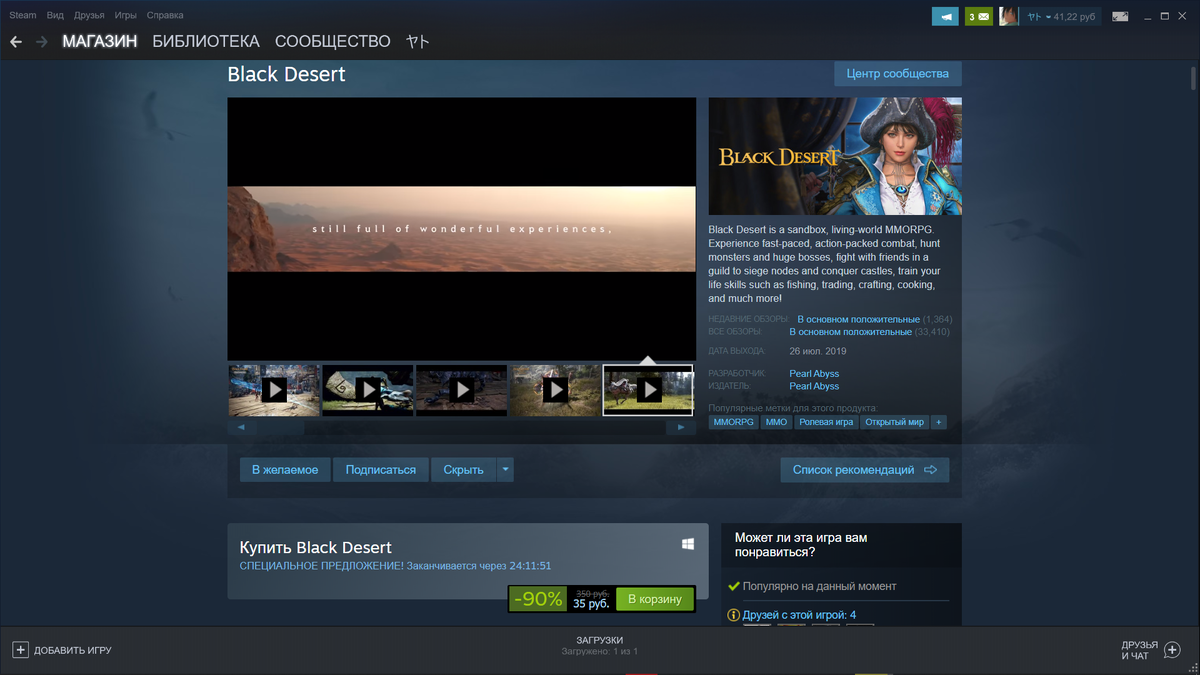Image resolution: width=1200 pixels, height=675 pixels.
Task: Add more tags with the plus button
Action: (x=938, y=422)
